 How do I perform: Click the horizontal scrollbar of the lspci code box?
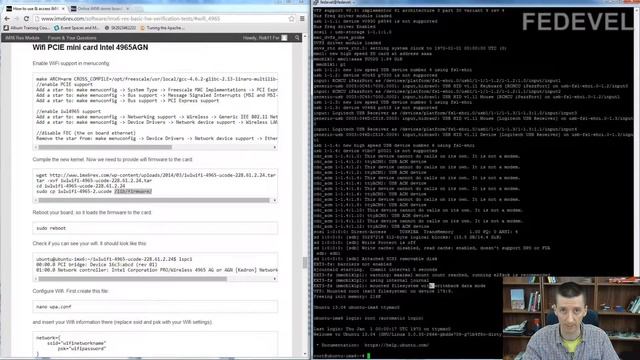click(x=133, y=279)
